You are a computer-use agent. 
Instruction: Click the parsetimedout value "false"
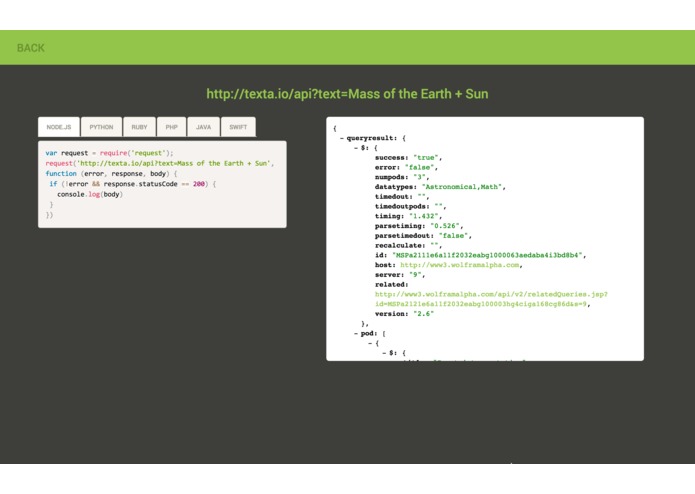point(453,236)
